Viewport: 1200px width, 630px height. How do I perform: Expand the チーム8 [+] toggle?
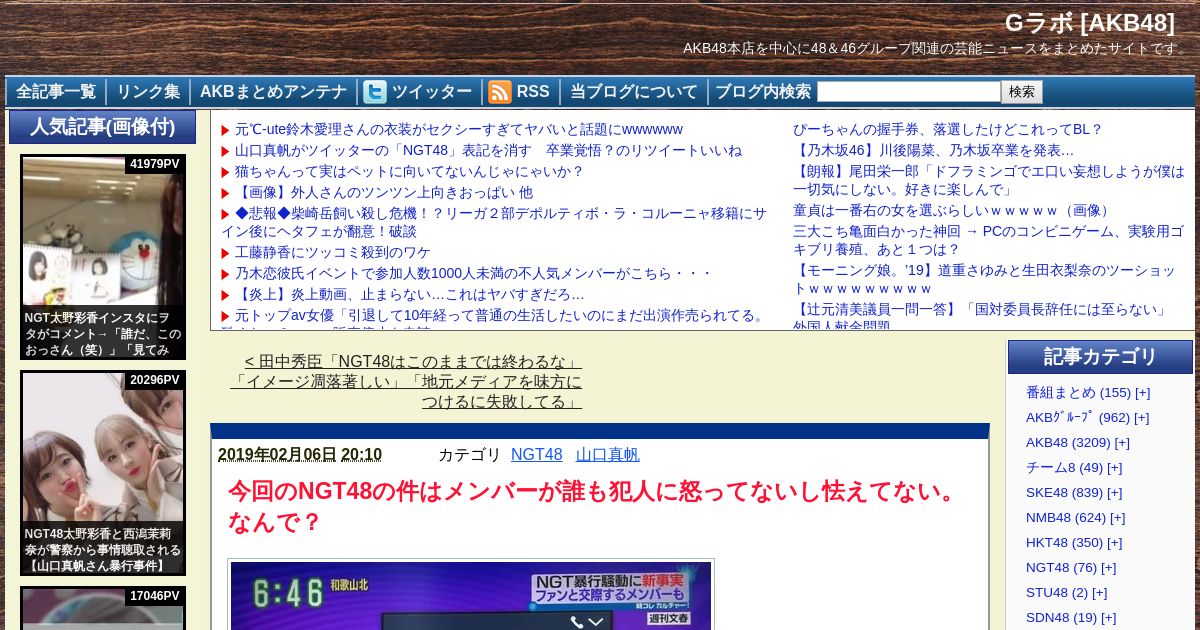pos(1115,468)
